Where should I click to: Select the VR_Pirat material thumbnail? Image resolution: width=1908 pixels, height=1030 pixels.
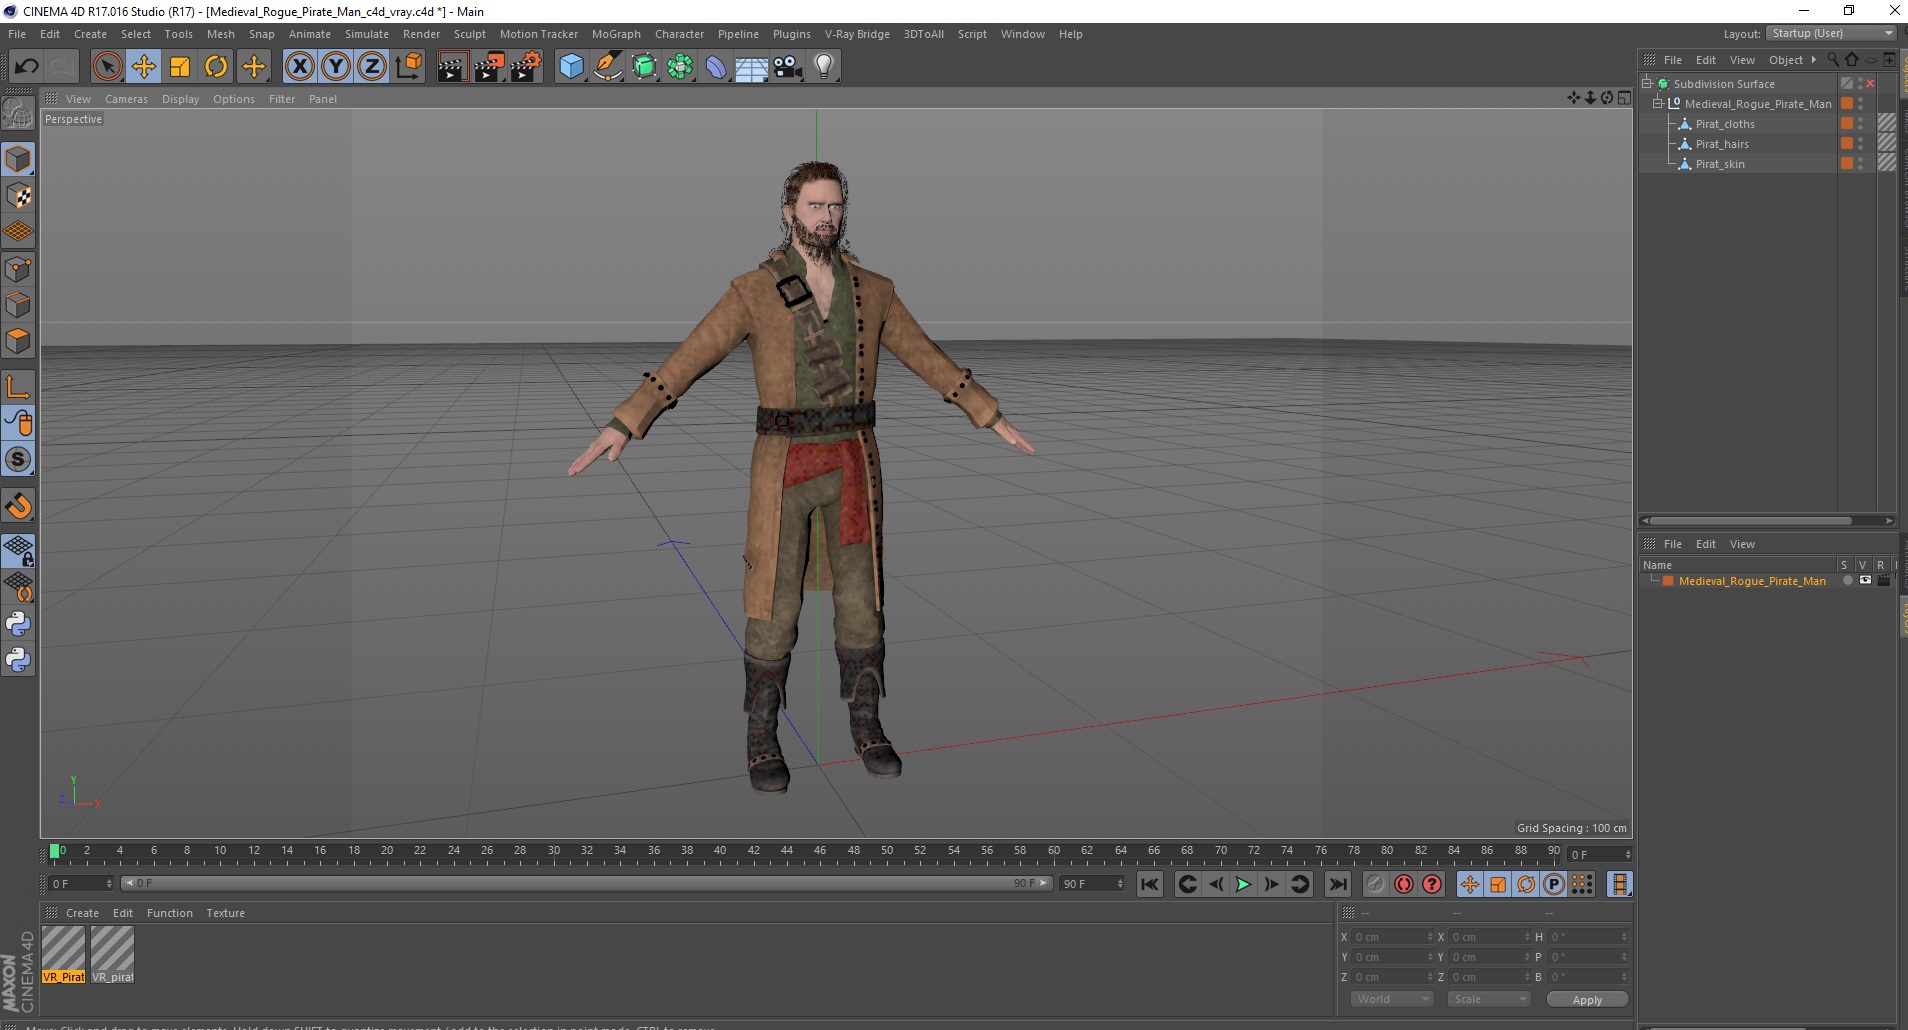63,954
